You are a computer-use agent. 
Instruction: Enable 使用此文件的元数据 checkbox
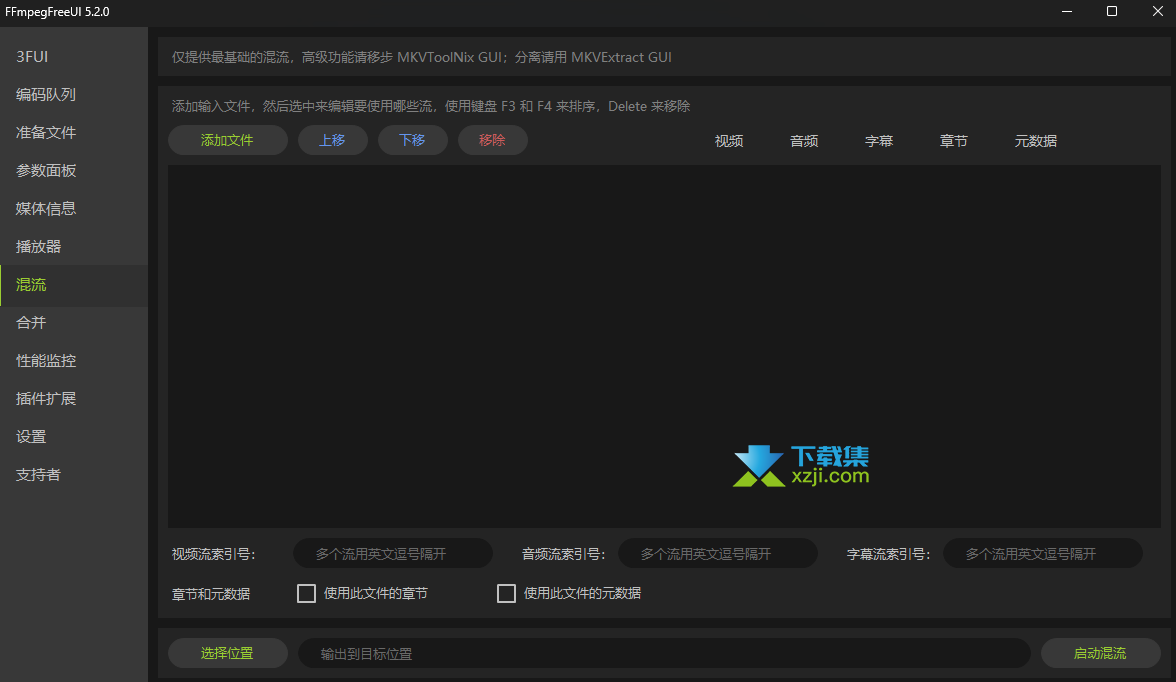(506, 593)
